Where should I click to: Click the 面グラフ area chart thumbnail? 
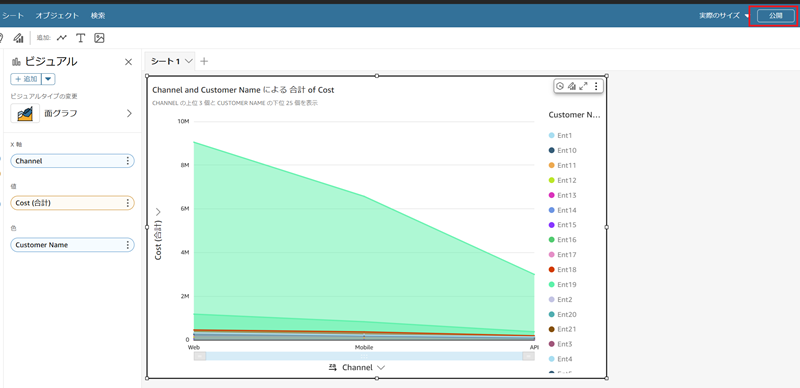click(25, 113)
